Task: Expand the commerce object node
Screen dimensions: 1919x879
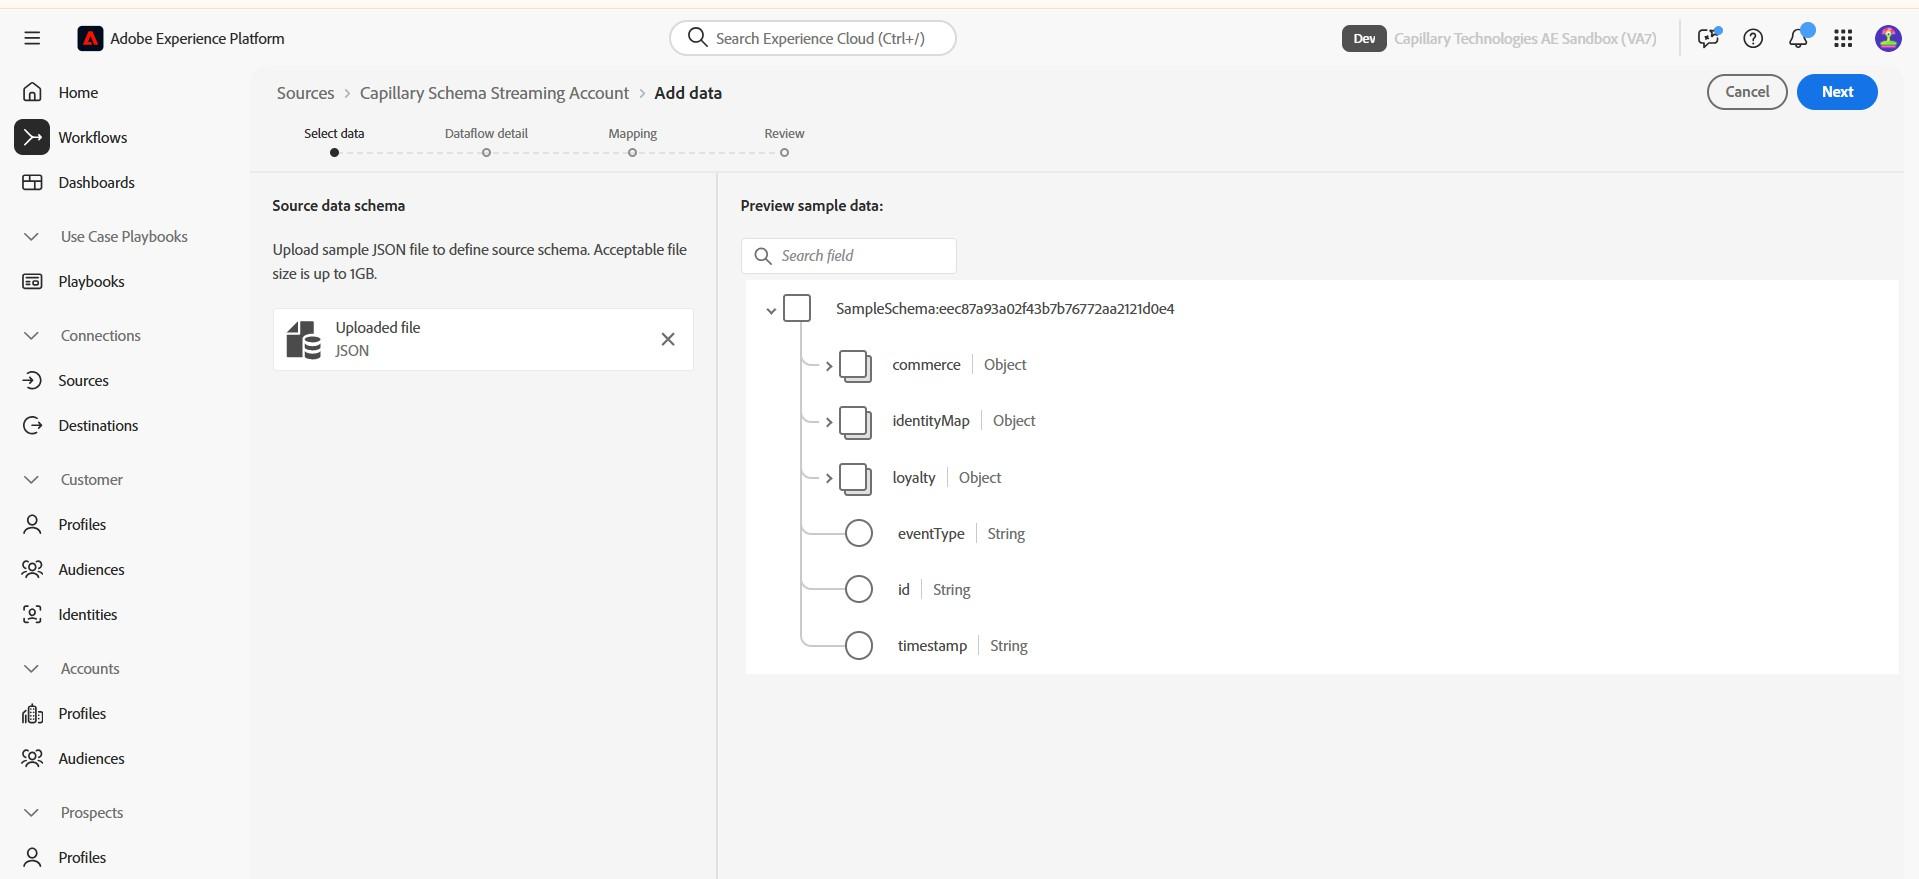Action: (829, 366)
